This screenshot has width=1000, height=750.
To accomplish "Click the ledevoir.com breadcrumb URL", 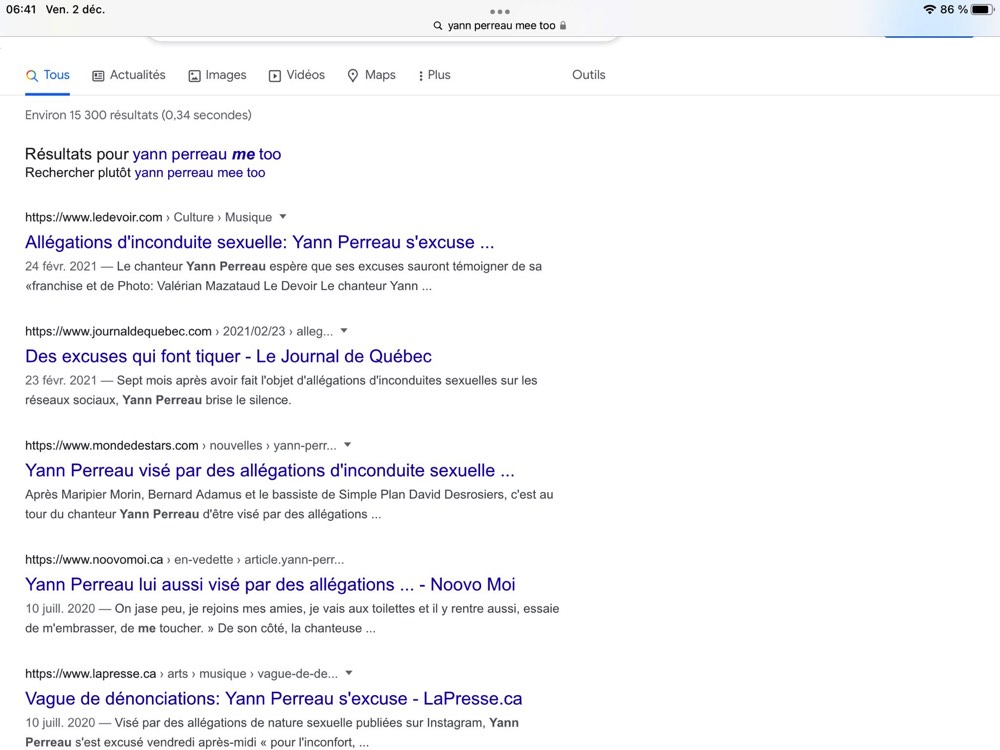I will pyautogui.click(x=149, y=217).
